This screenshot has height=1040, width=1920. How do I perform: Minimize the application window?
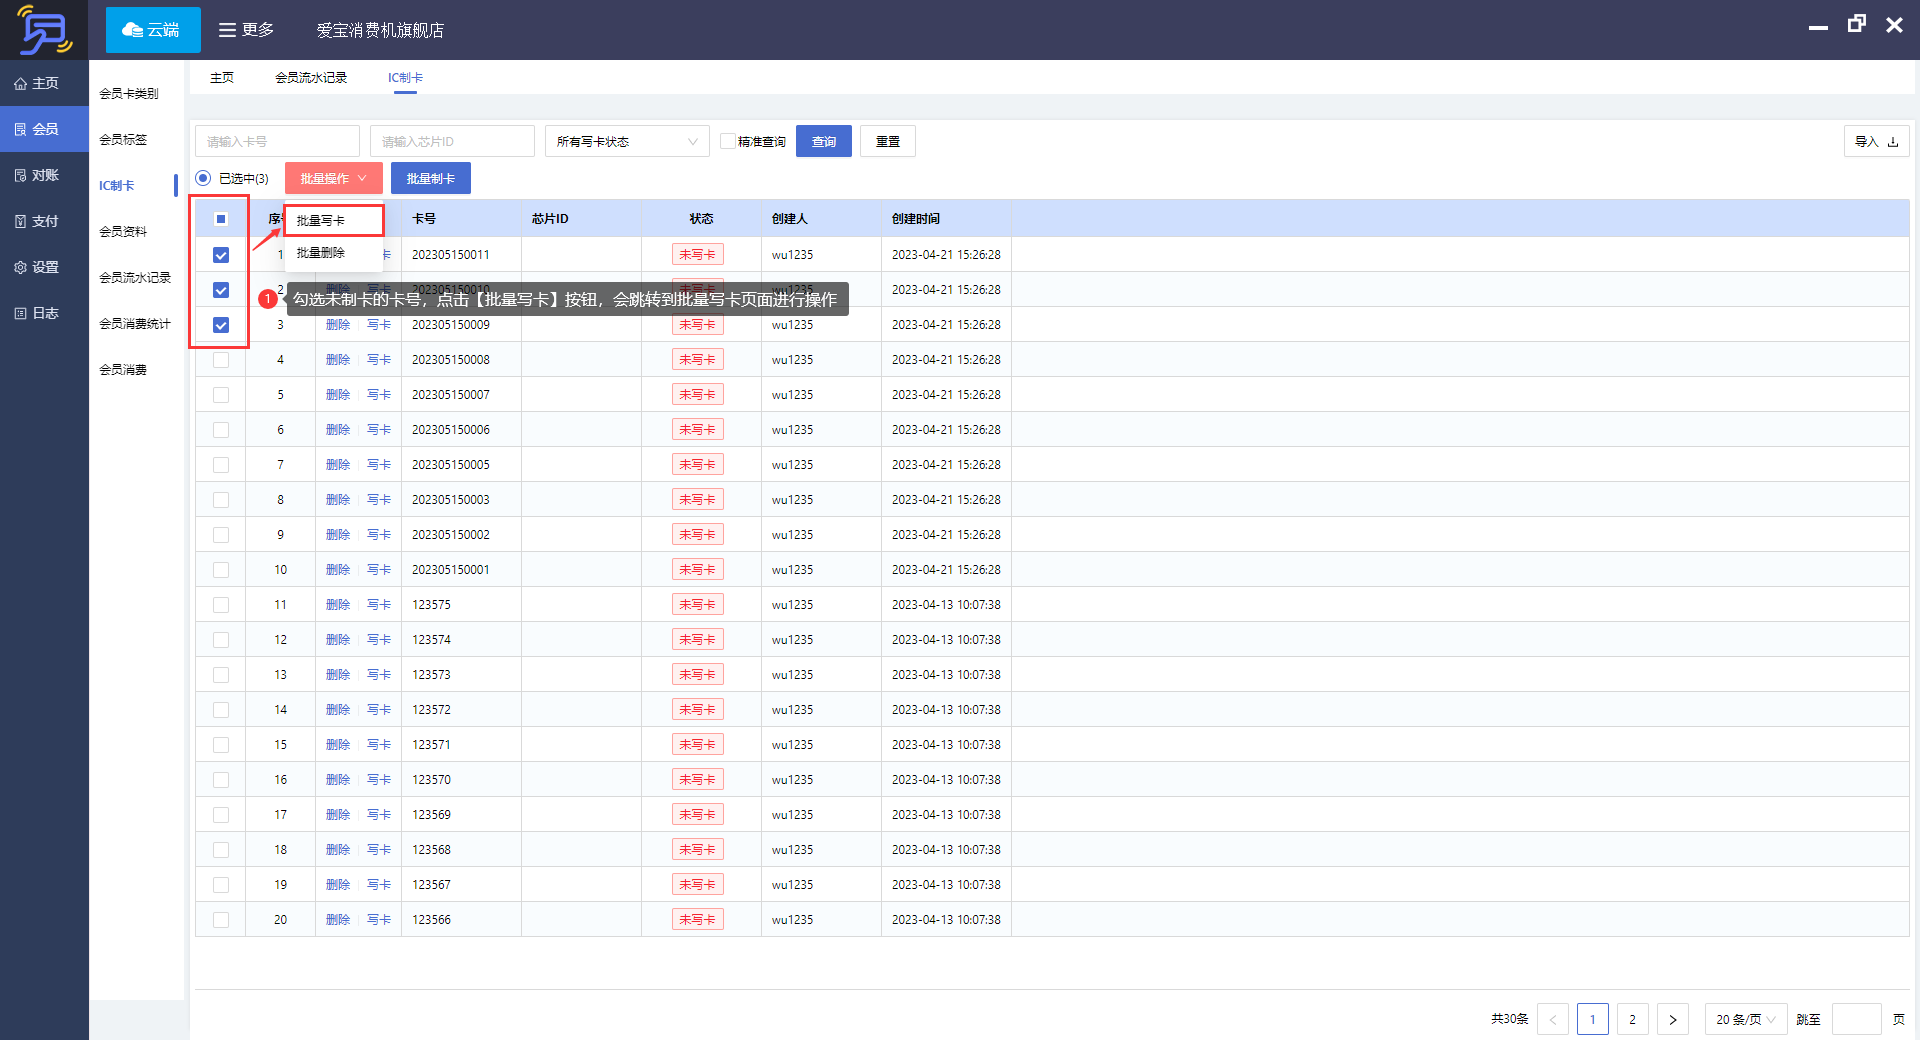pos(1818,27)
